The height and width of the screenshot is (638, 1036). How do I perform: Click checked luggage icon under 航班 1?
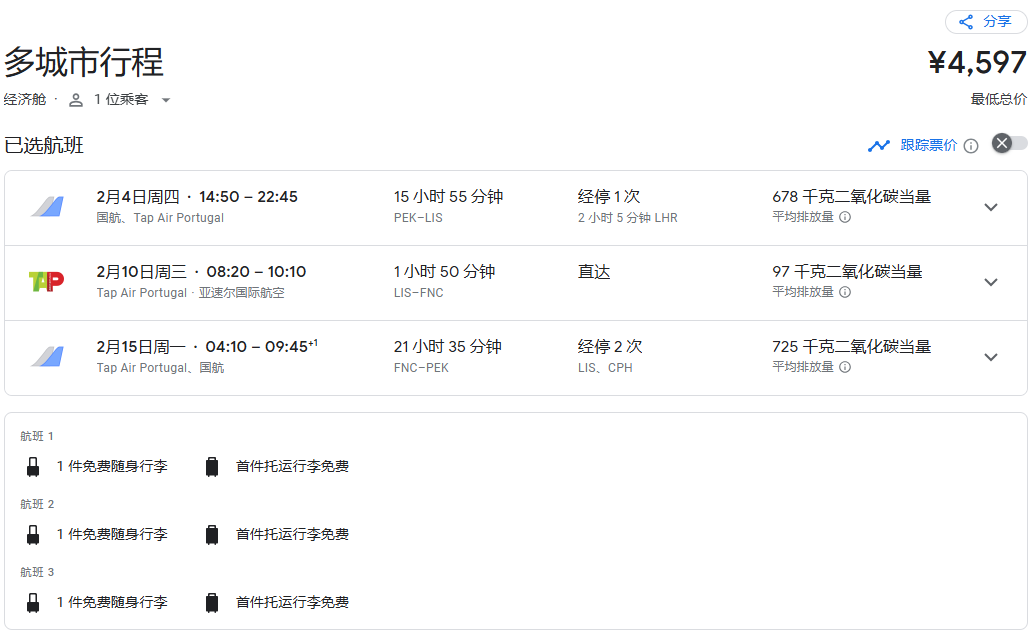[x=211, y=467]
